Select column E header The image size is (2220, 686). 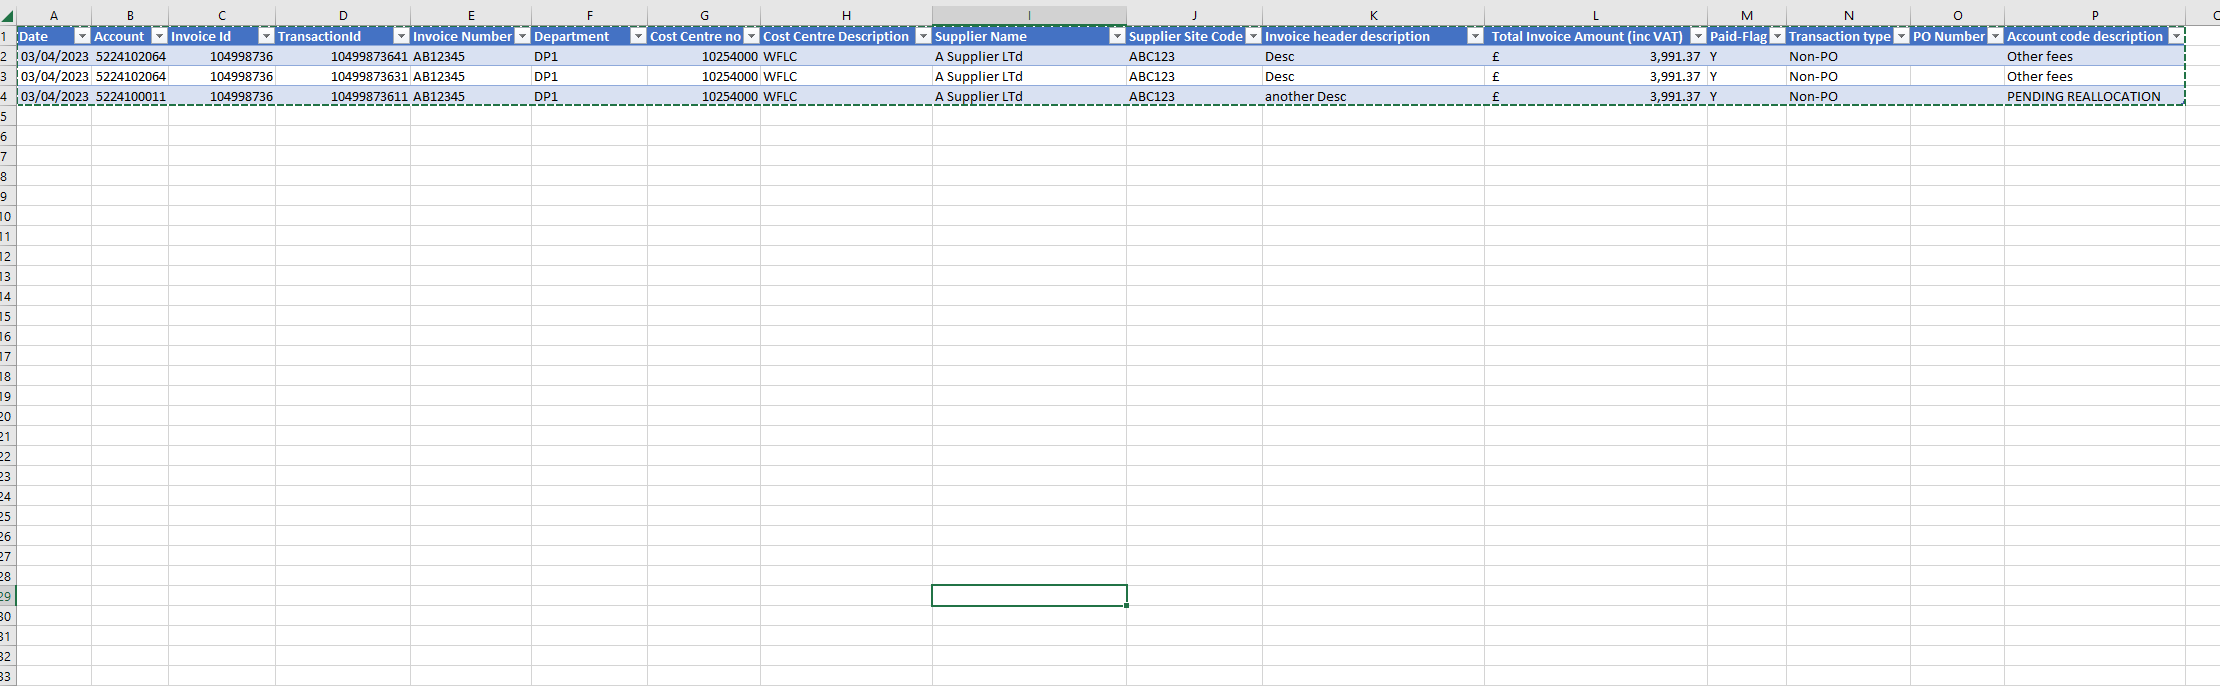(471, 15)
